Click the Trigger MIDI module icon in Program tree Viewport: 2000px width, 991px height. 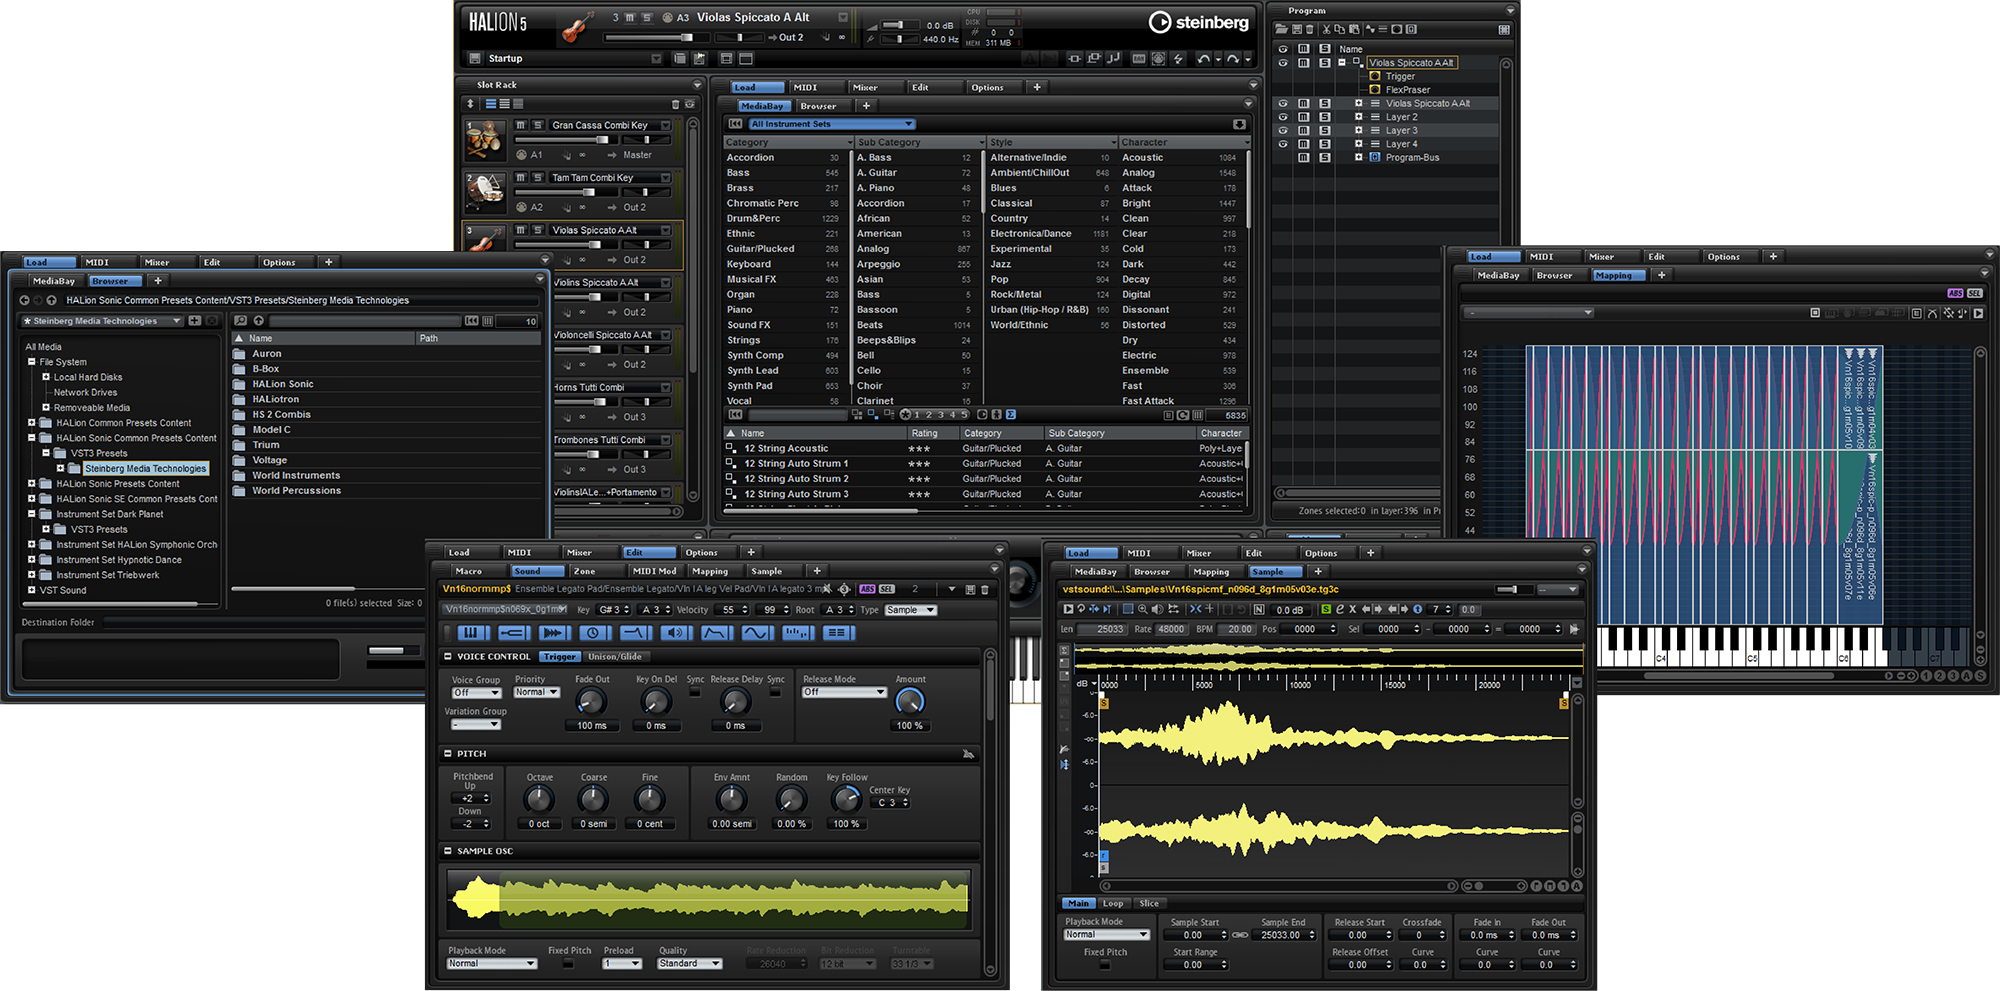click(1375, 76)
